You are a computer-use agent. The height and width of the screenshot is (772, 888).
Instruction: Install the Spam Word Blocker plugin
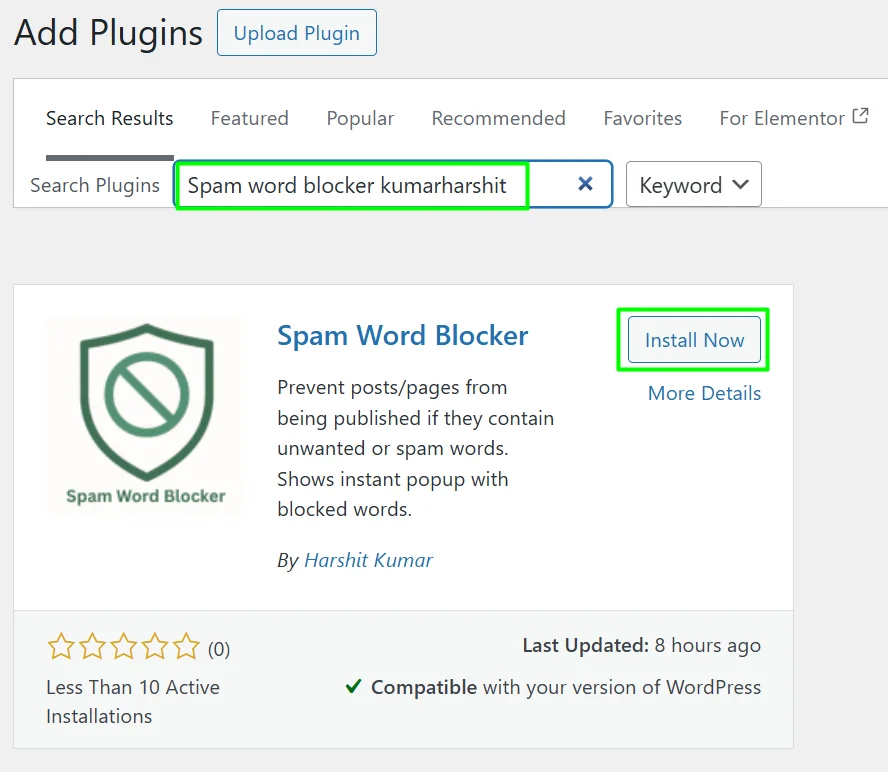pyautogui.click(x=693, y=340)
